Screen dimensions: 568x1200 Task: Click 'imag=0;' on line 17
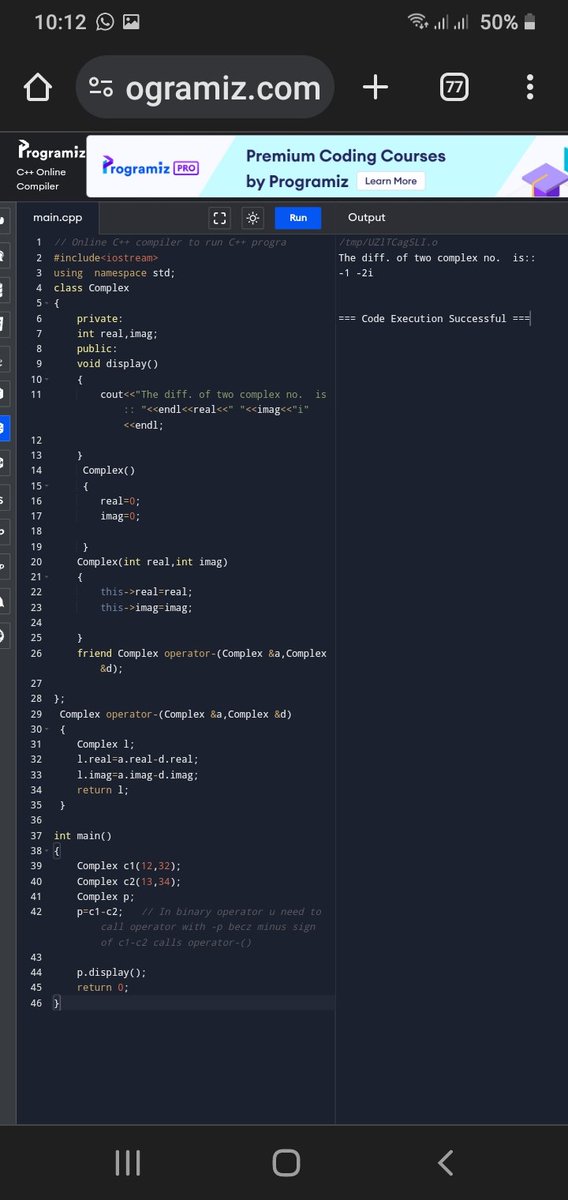coord(120,516)
